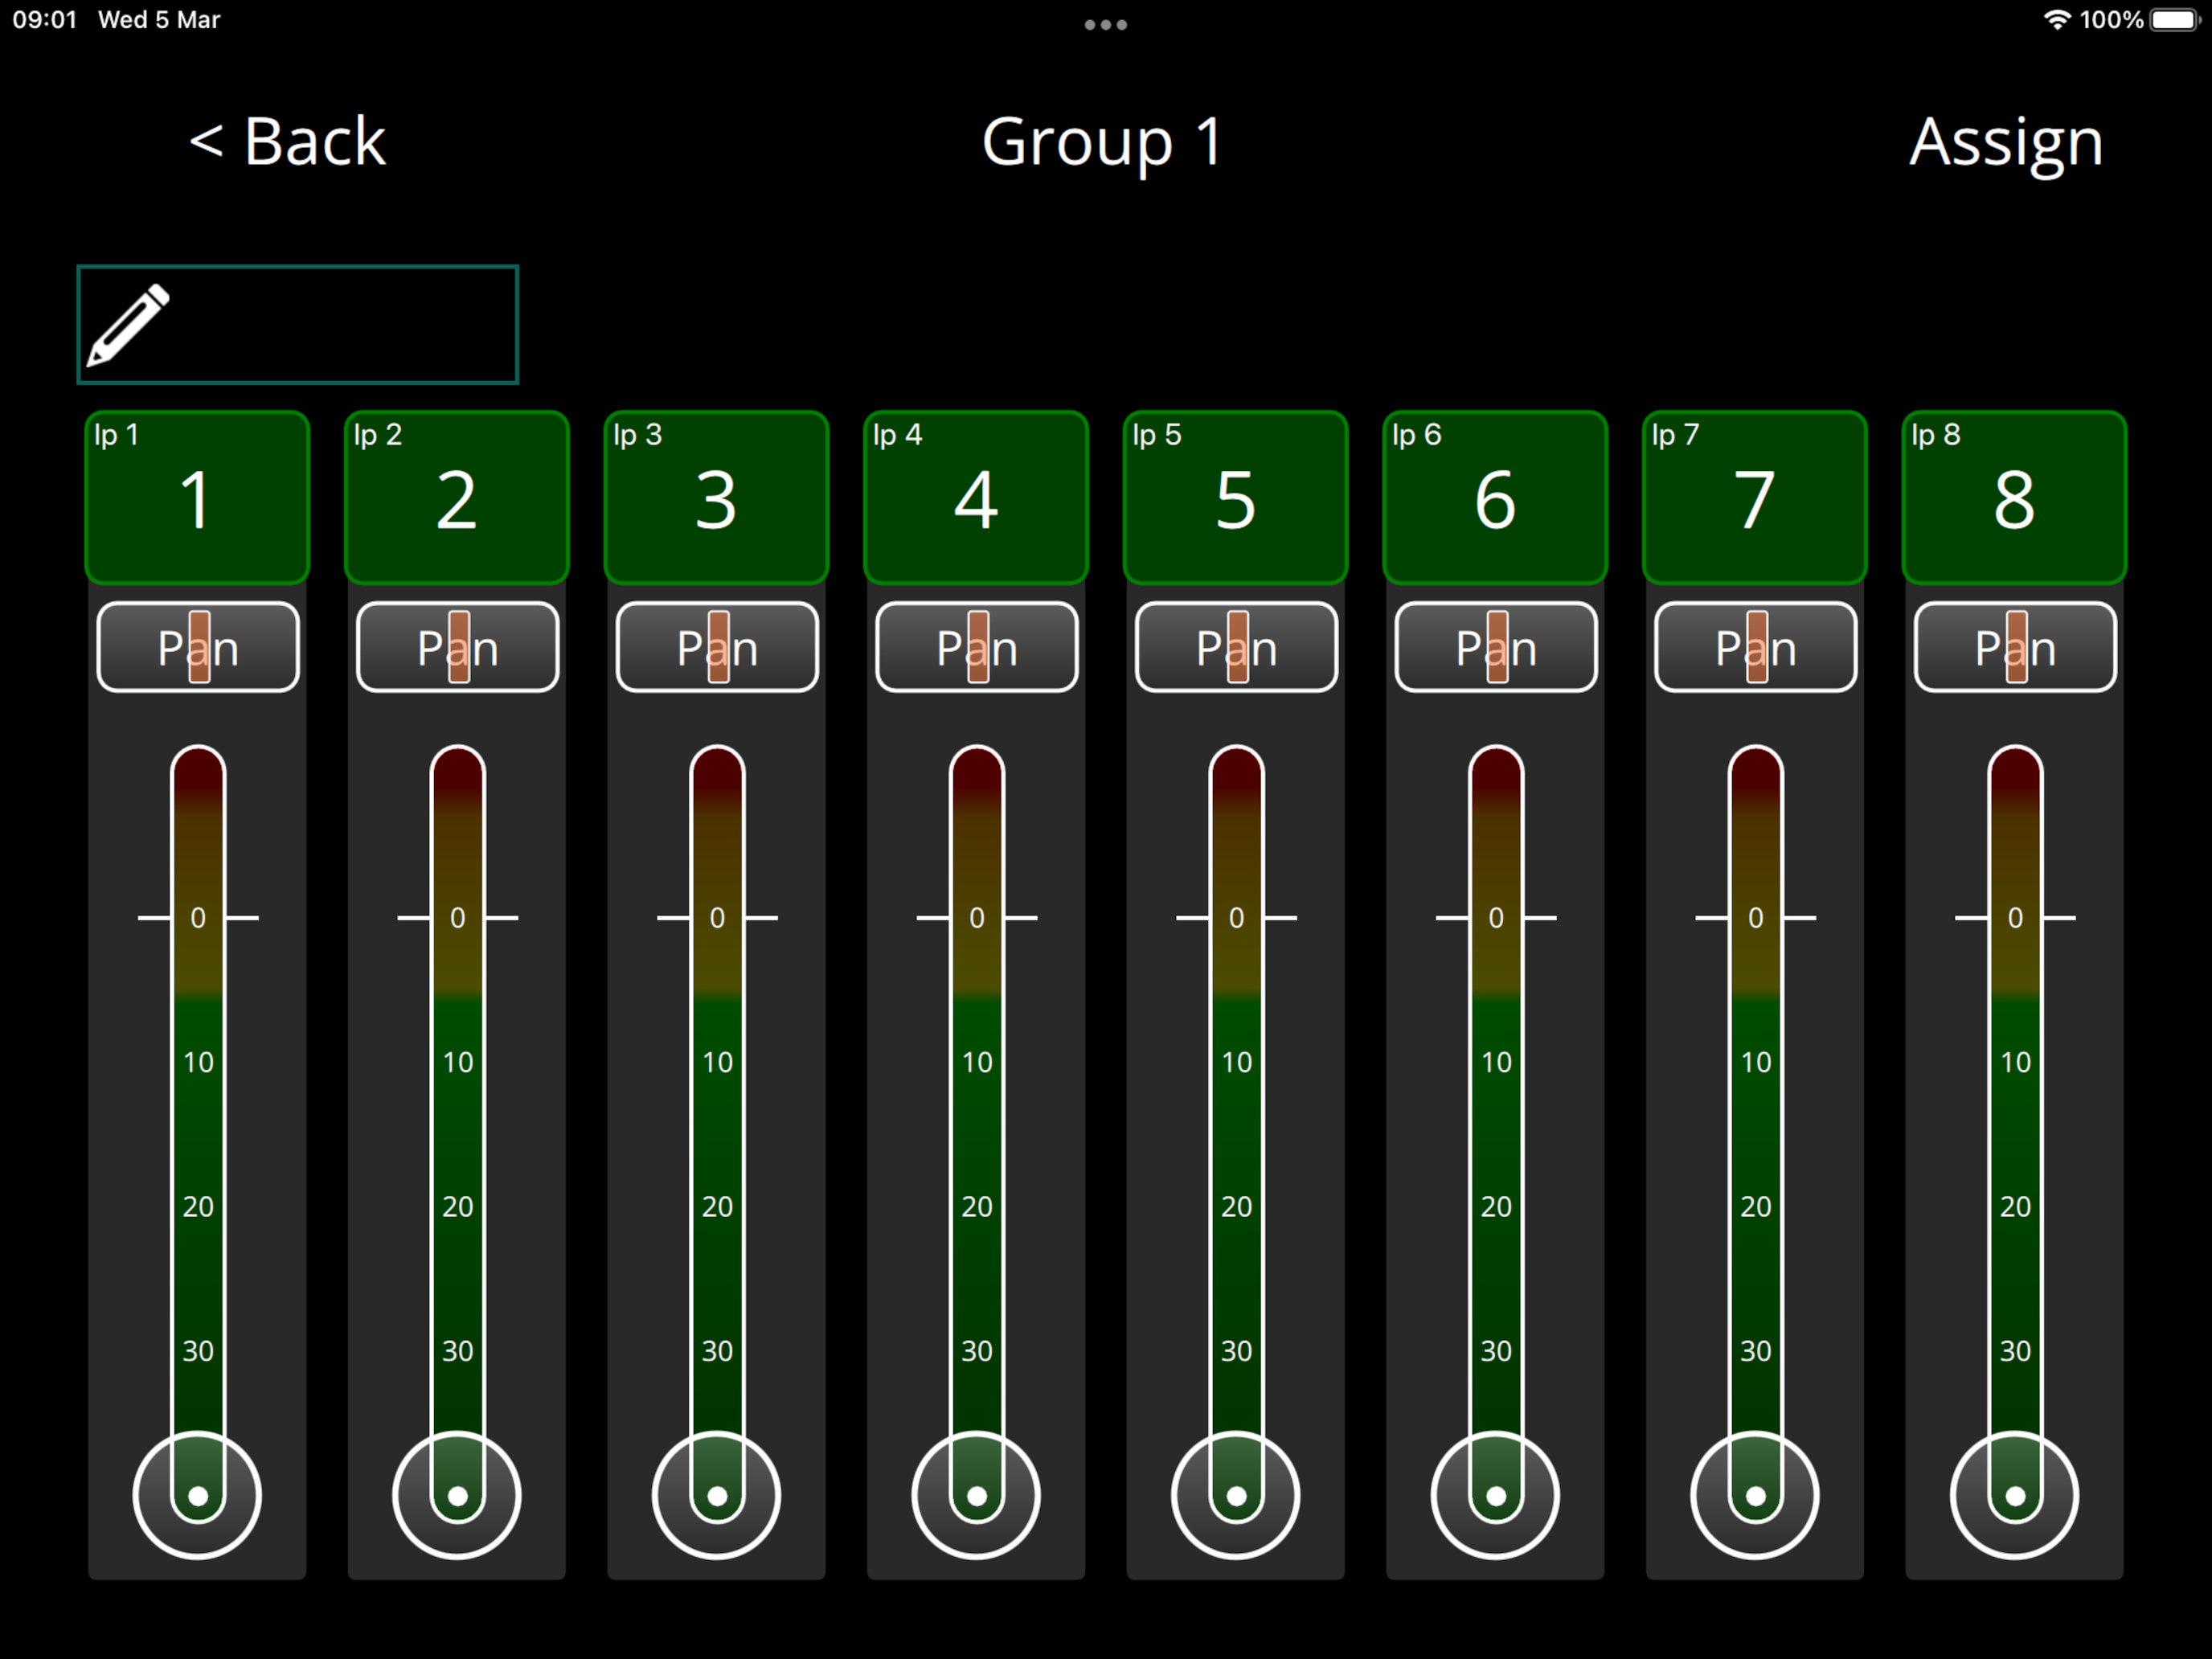Select channel 3 Ip 3 button
The width and height of the screenshot is (2212, 1659).
point(716,497)
